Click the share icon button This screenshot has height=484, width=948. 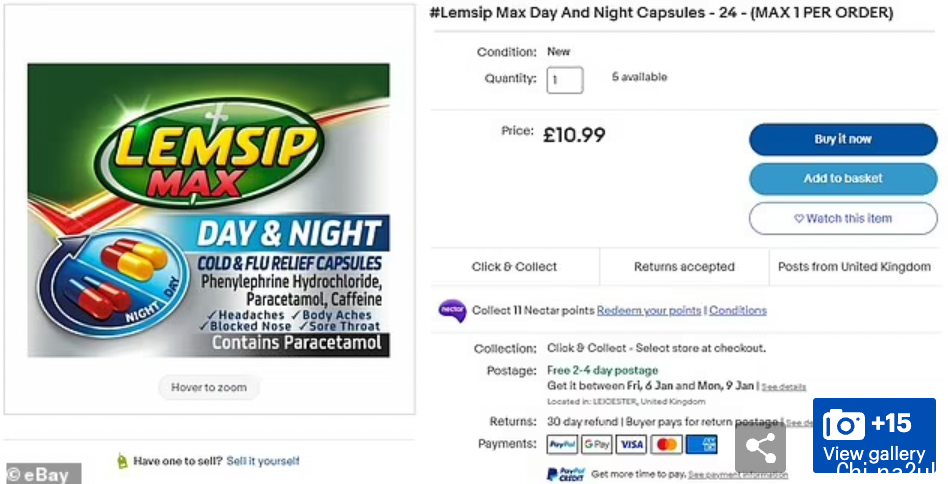[760, 447]
